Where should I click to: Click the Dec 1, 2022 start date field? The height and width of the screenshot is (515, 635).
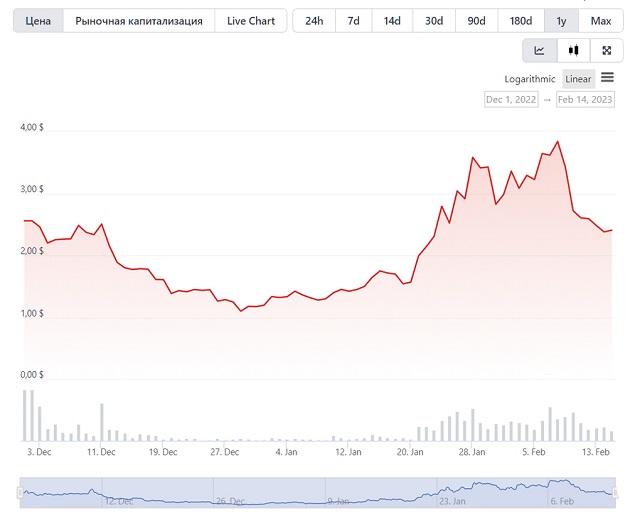(x=511, y=100)
